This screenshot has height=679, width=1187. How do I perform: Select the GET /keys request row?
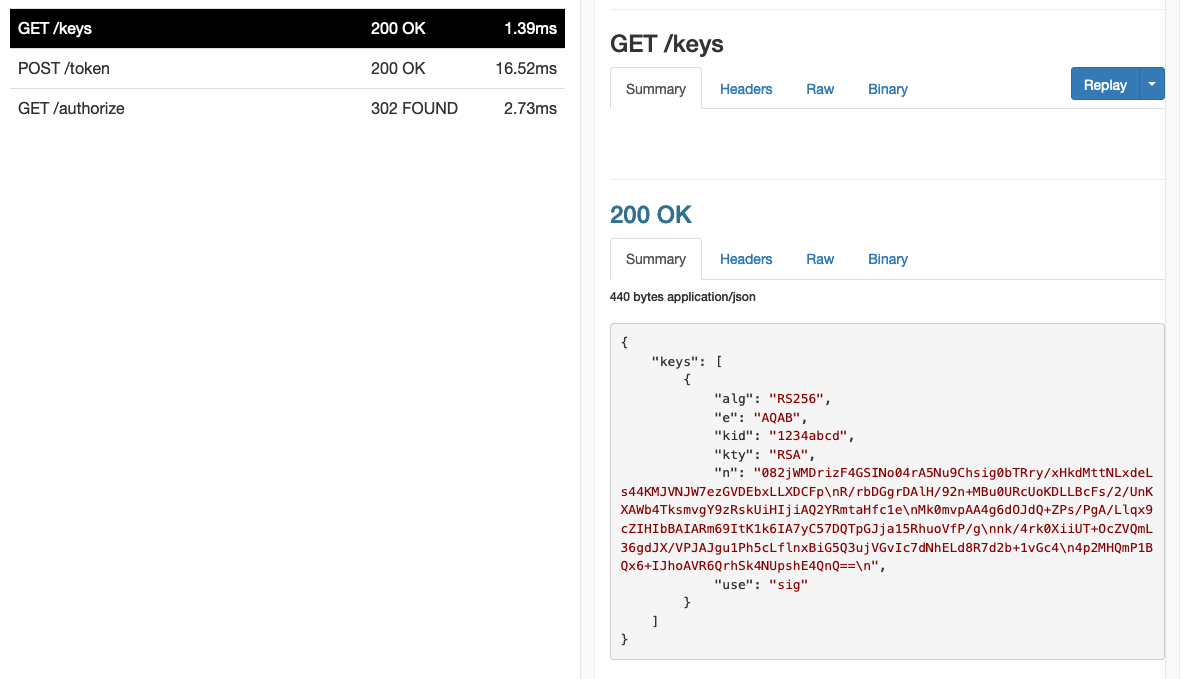tap(287, 29)
